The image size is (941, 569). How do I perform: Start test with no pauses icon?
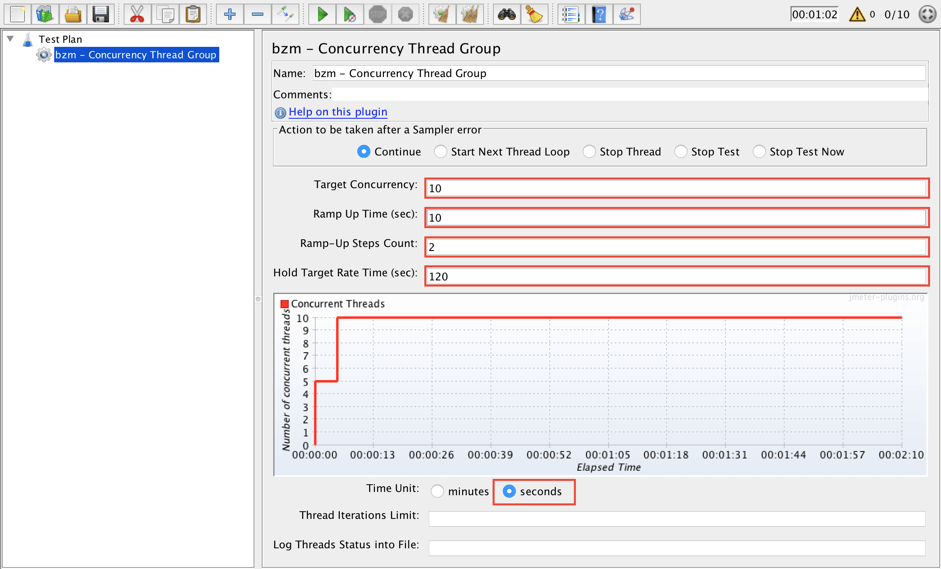349,14
